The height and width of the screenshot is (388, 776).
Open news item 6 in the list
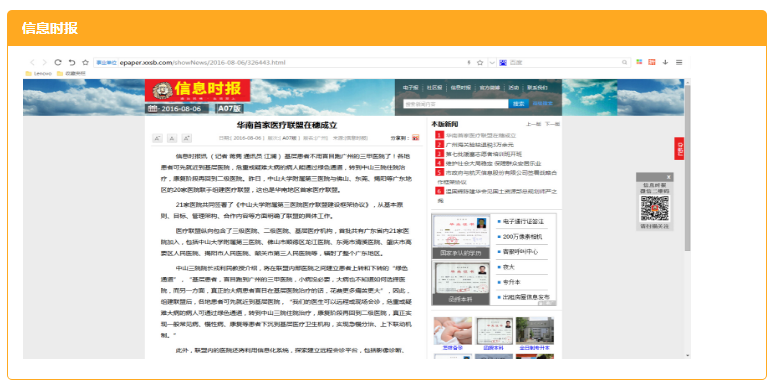[x=497, y=195]
